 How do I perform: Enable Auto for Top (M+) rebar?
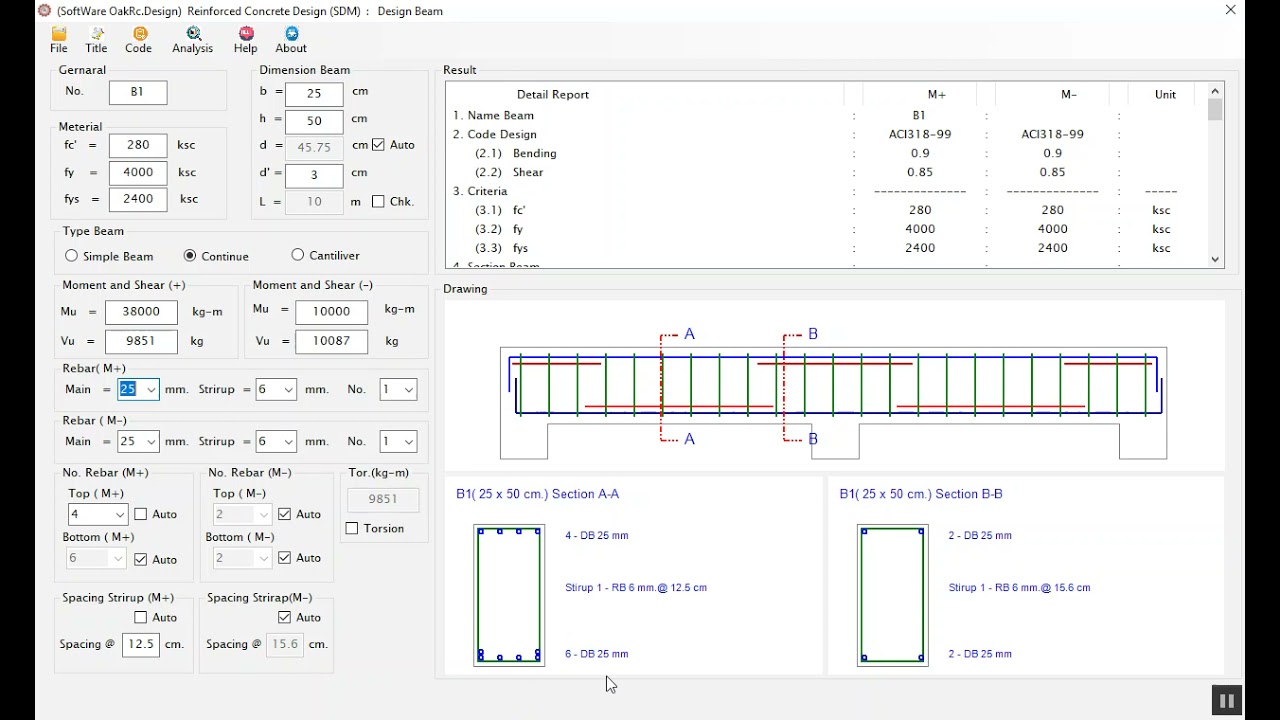[x=141, y=514]
